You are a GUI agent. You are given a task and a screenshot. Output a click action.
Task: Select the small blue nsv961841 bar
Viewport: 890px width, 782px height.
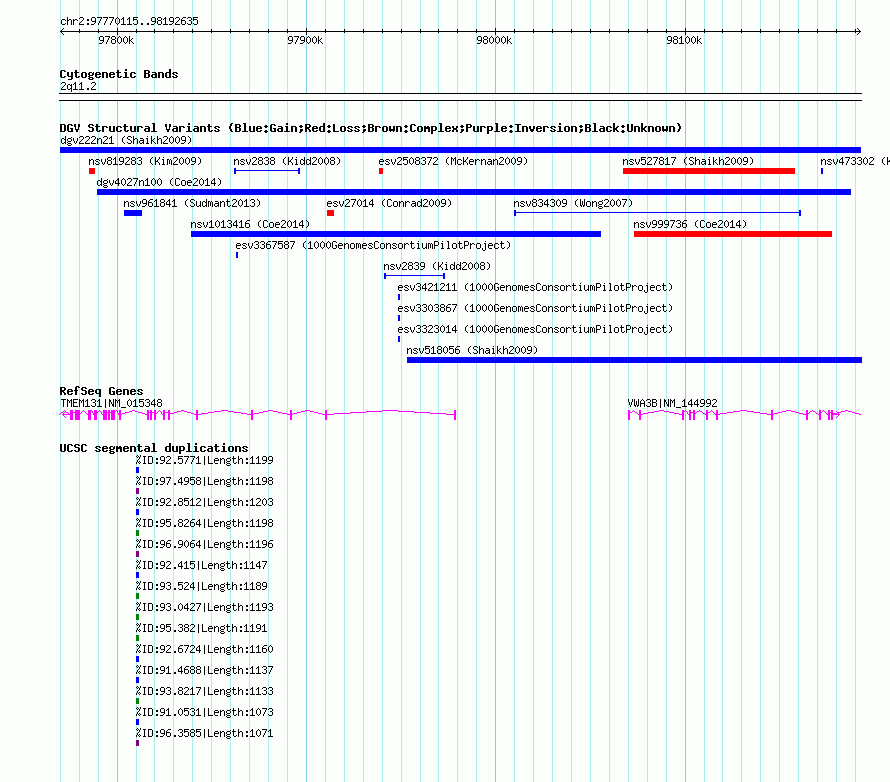click(133, 213)
